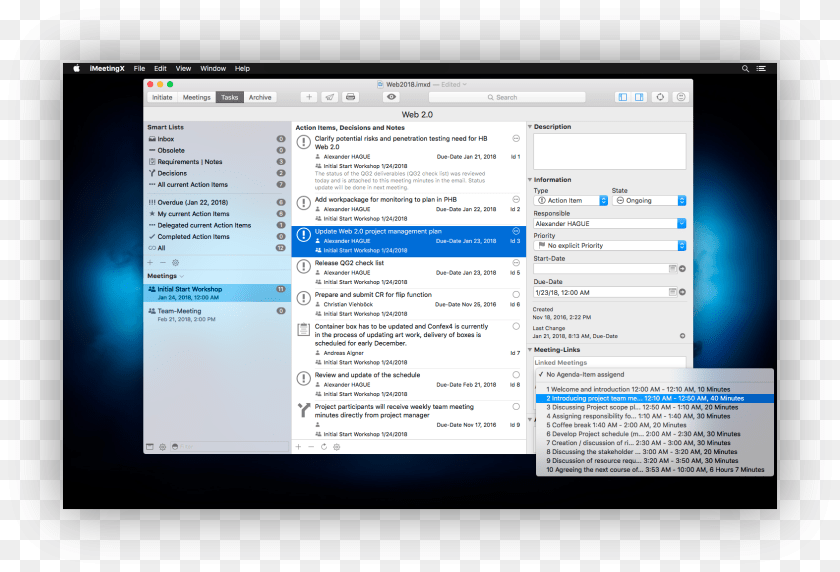Click the remove smart list minus icon
This screenshot has height=572, width=840.
click(x=163, y=262)
